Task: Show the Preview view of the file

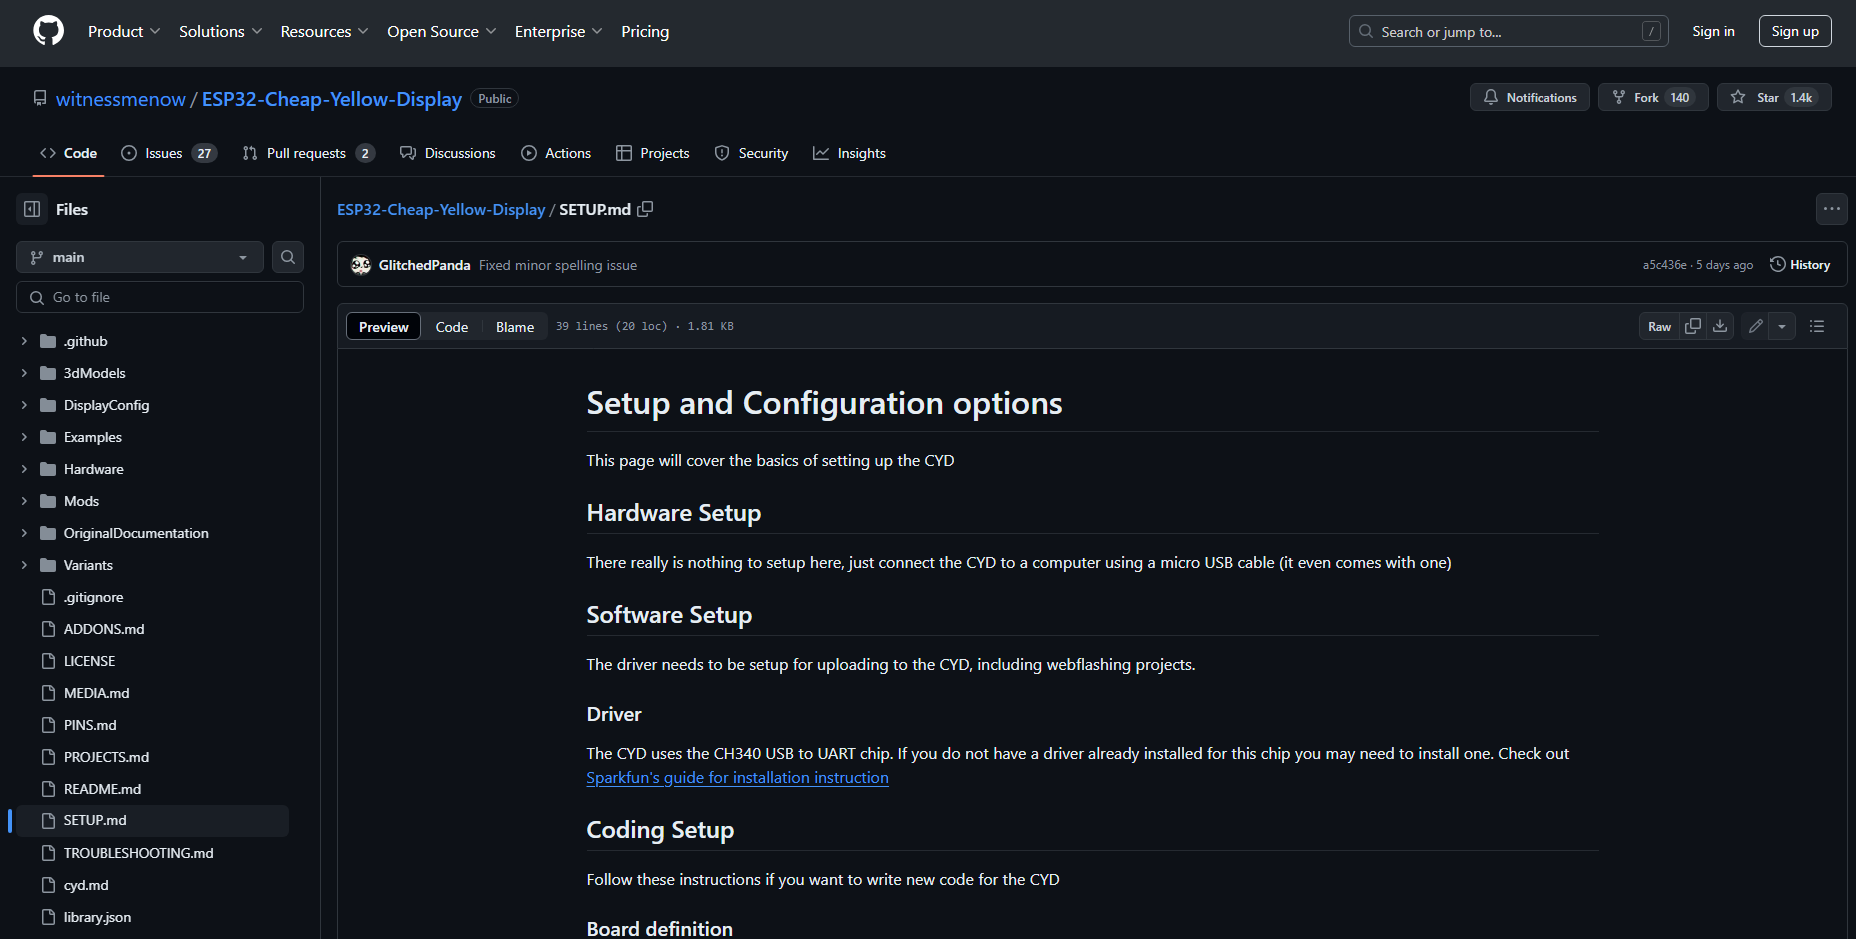Action: [383, 326]
